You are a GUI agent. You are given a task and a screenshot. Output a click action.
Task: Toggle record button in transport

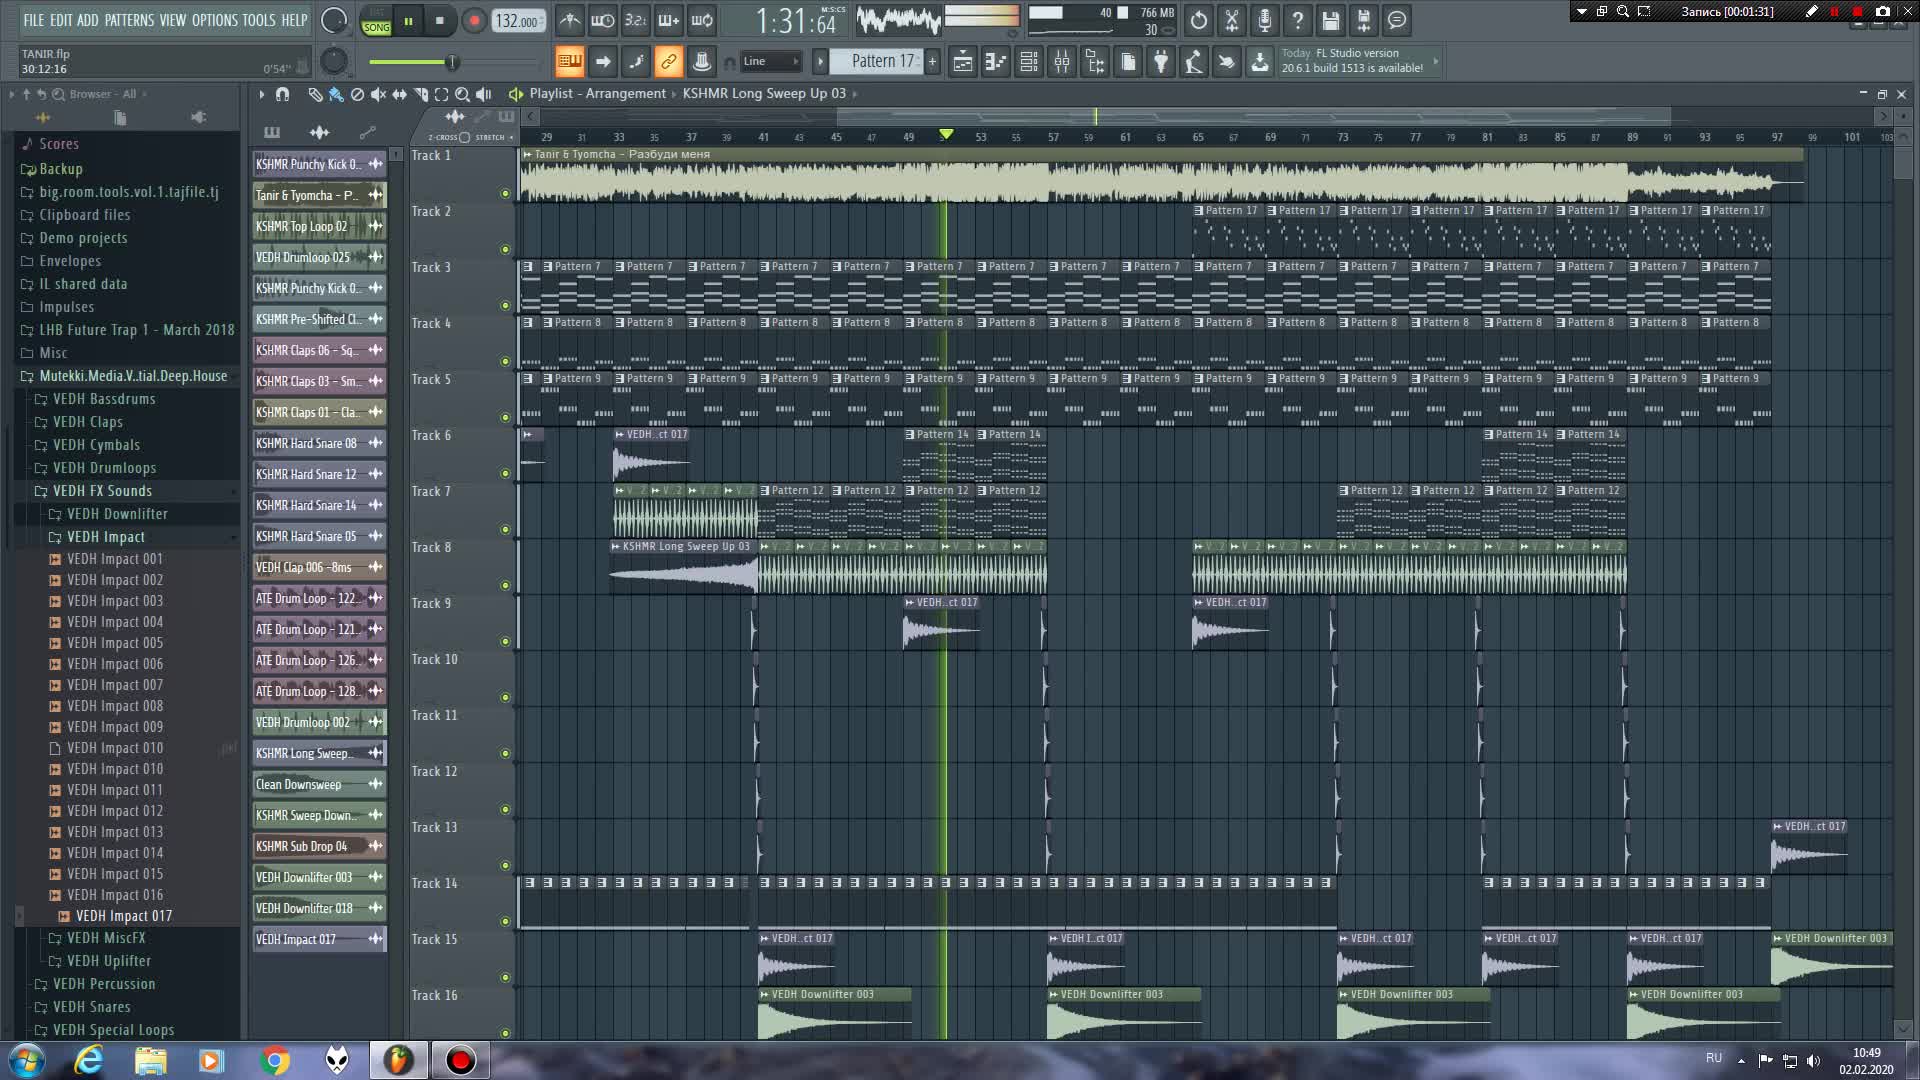pyautogui.click(x=475, y=20)
